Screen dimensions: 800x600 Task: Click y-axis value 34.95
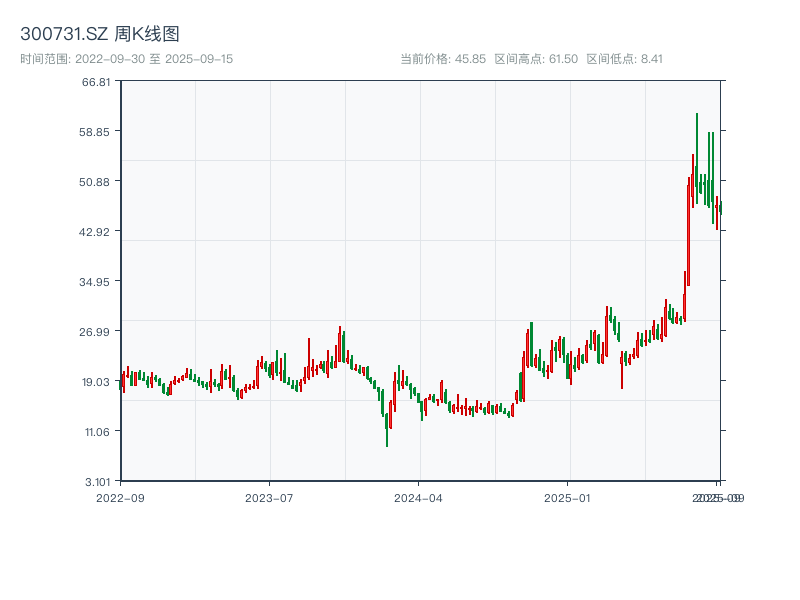click(94, 282)
